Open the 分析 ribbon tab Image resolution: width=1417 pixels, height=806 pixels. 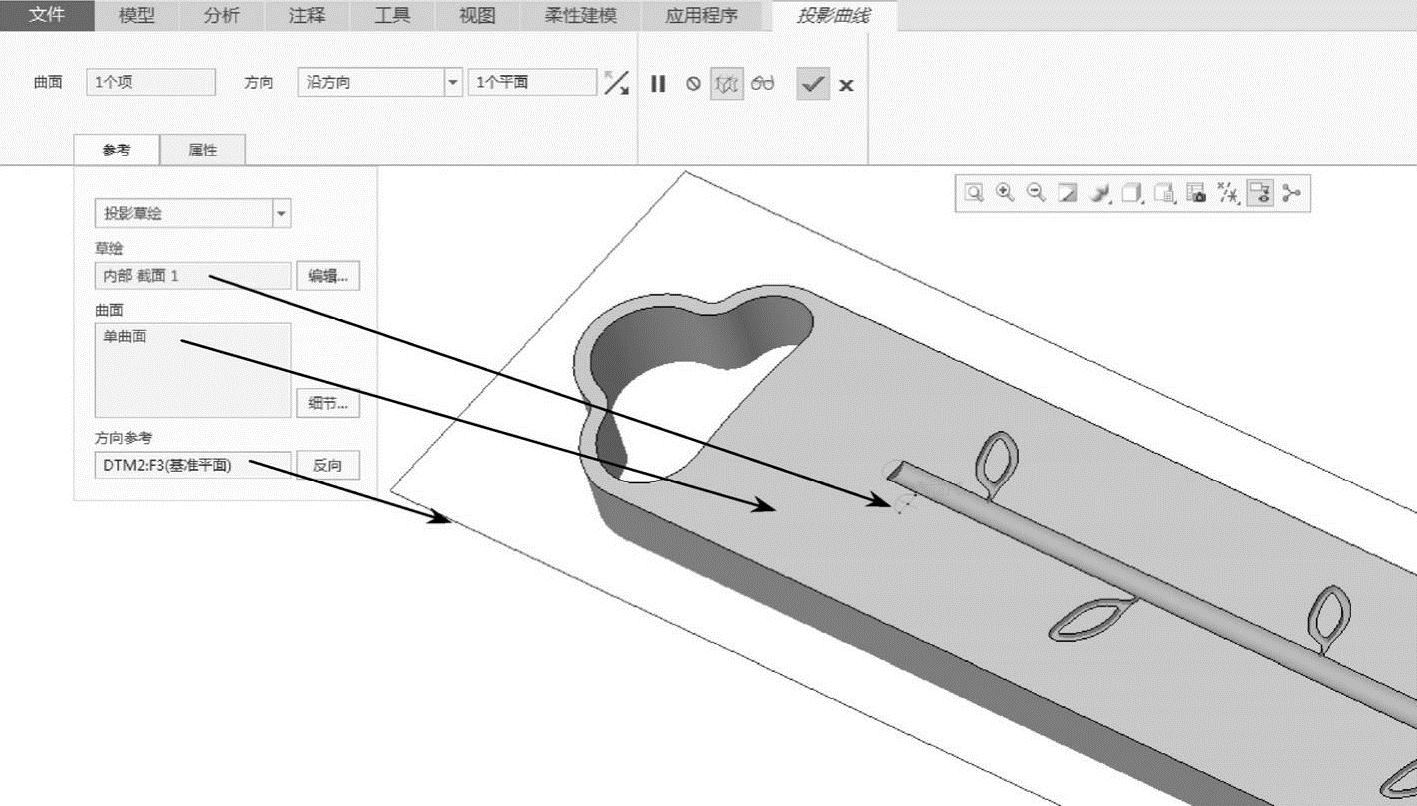click(x=222, y=15)
